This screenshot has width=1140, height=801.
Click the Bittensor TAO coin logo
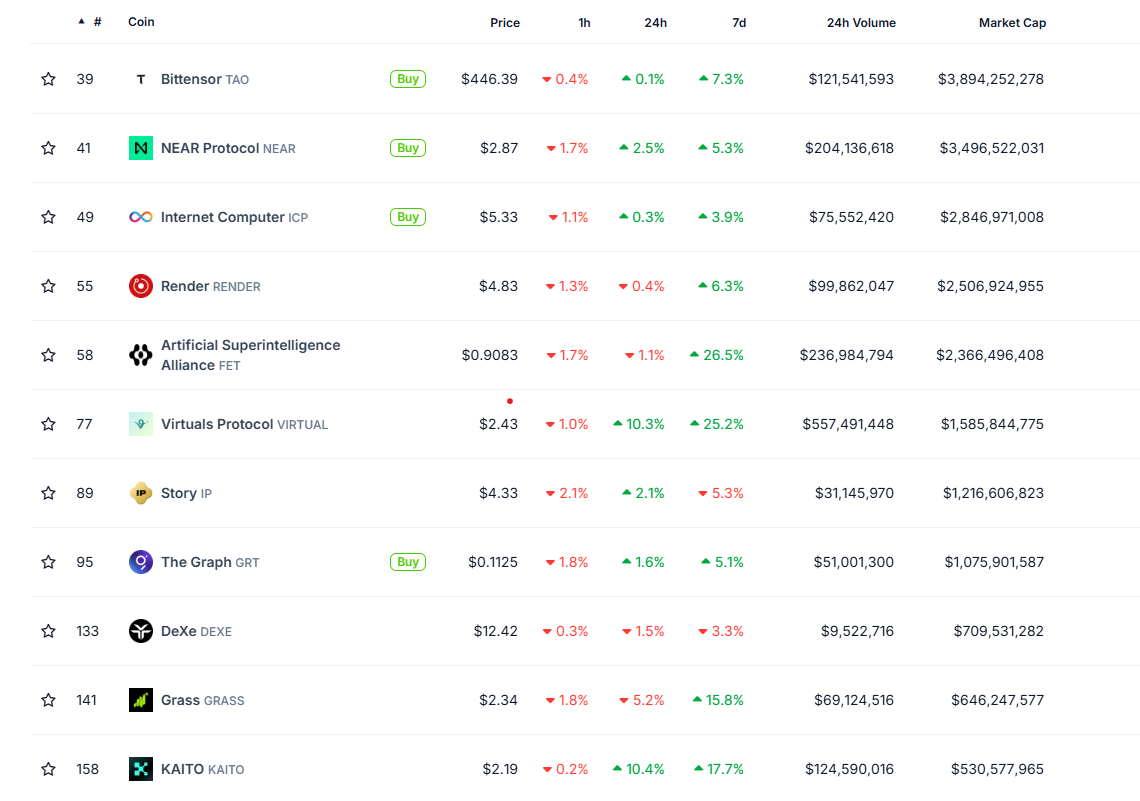click(140, 79)
